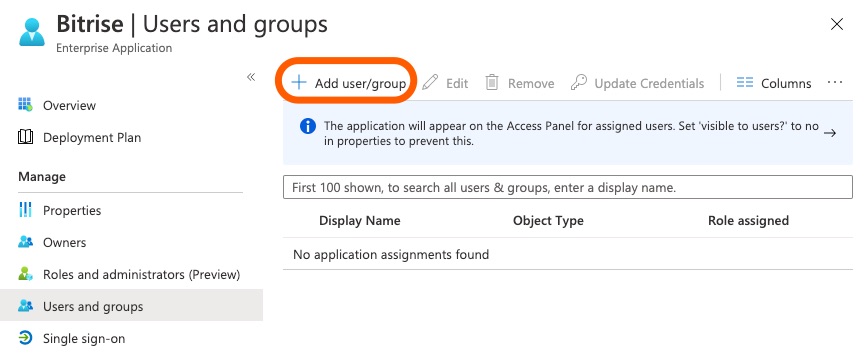Collapse the sidebar with double chevron
Viewport: 868px width, 361px height.
(251, 77)
